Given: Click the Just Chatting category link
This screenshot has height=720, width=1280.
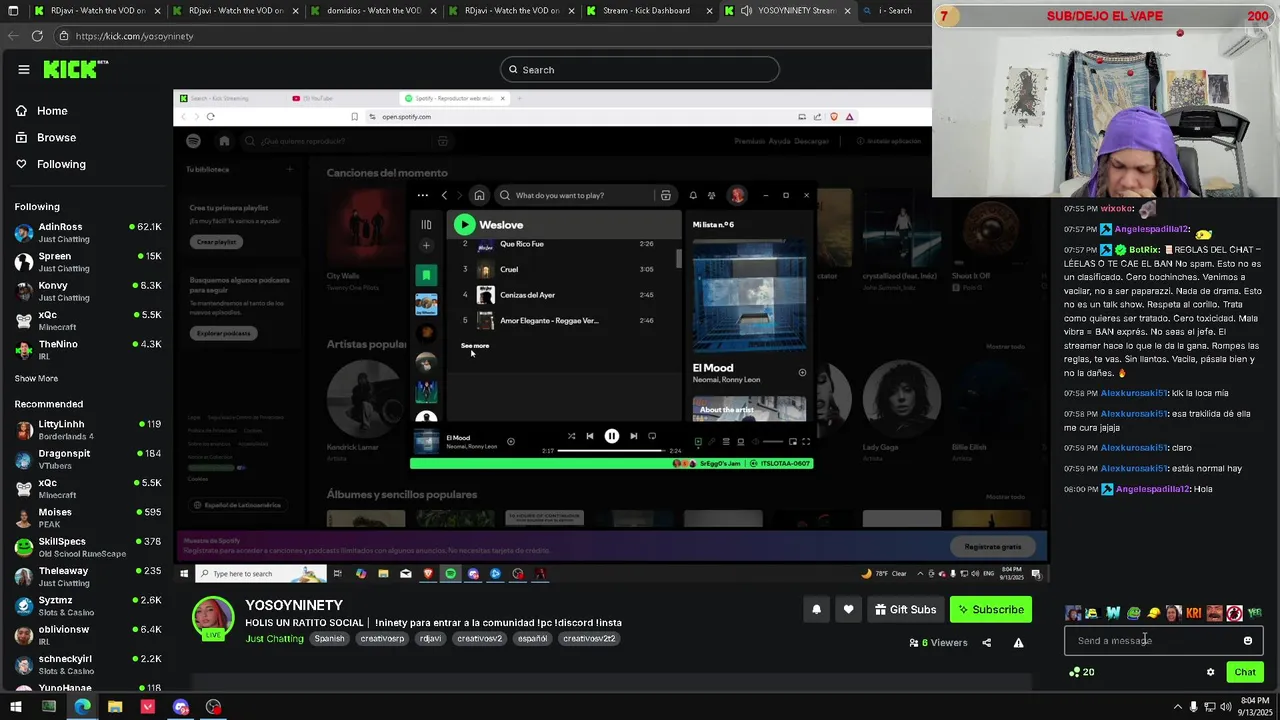Looking at the screenshot, I should (x=274, y=638).
